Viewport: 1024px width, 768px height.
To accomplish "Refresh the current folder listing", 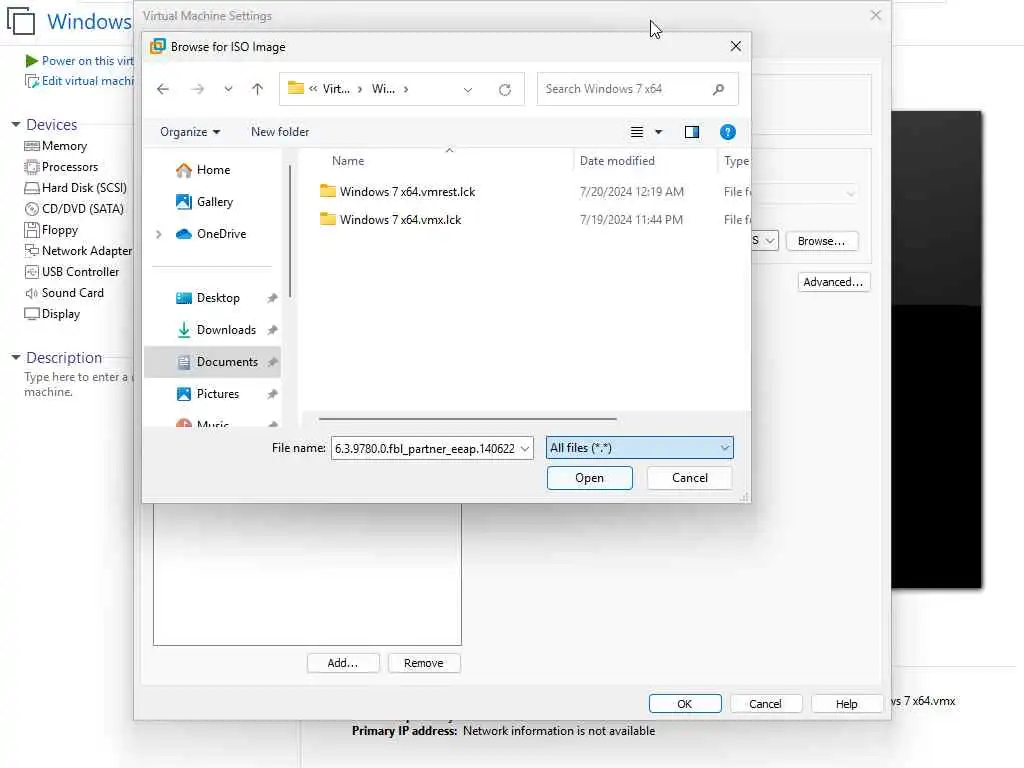I will point(505,89).
